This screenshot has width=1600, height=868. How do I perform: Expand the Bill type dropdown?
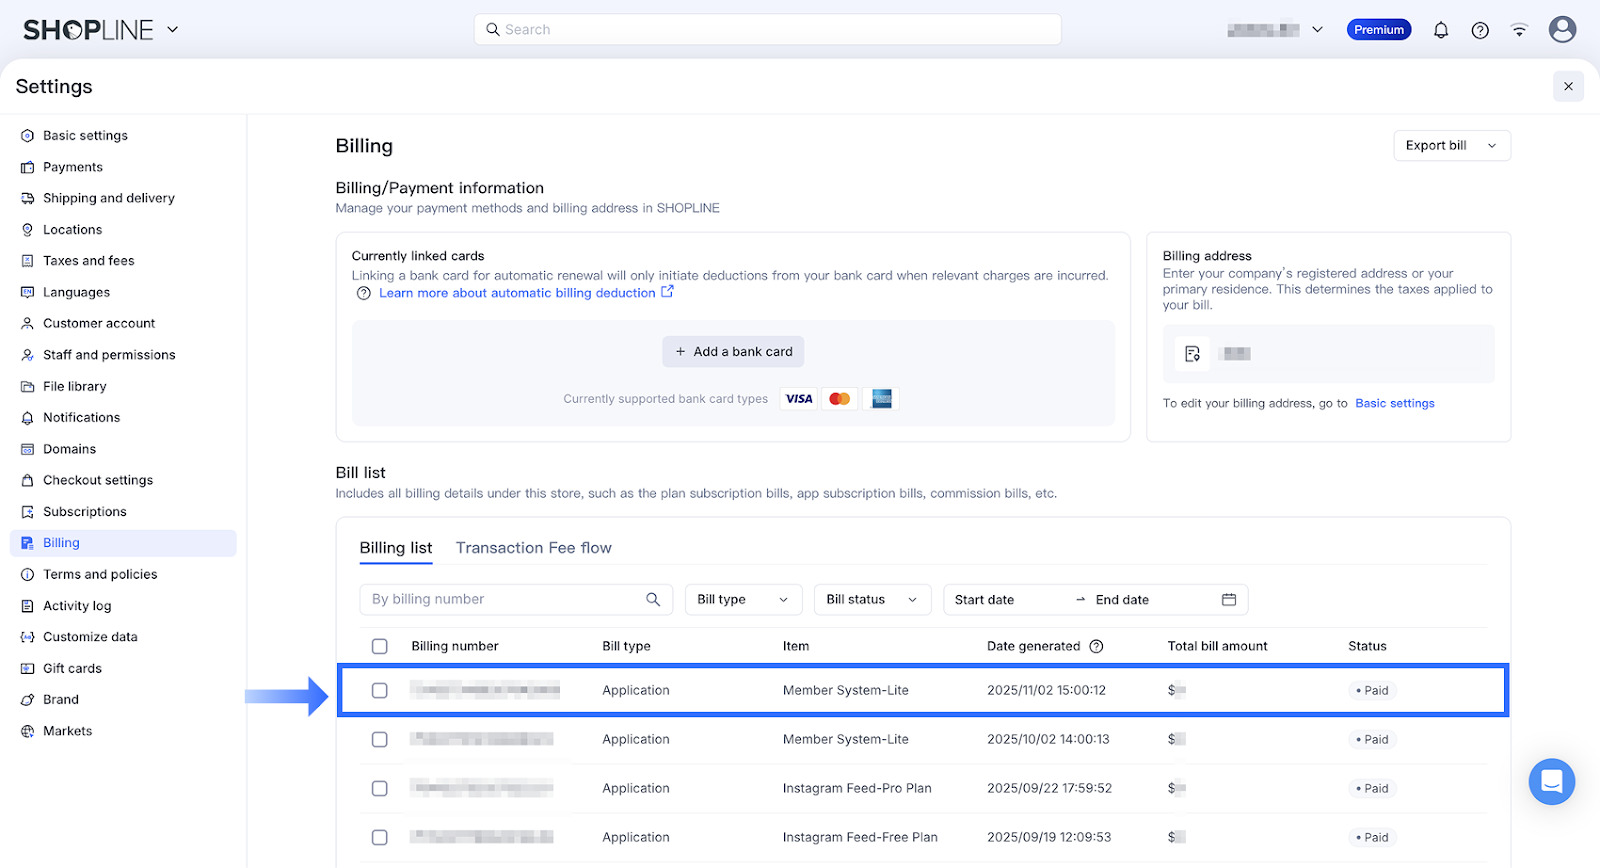point(743,599)
